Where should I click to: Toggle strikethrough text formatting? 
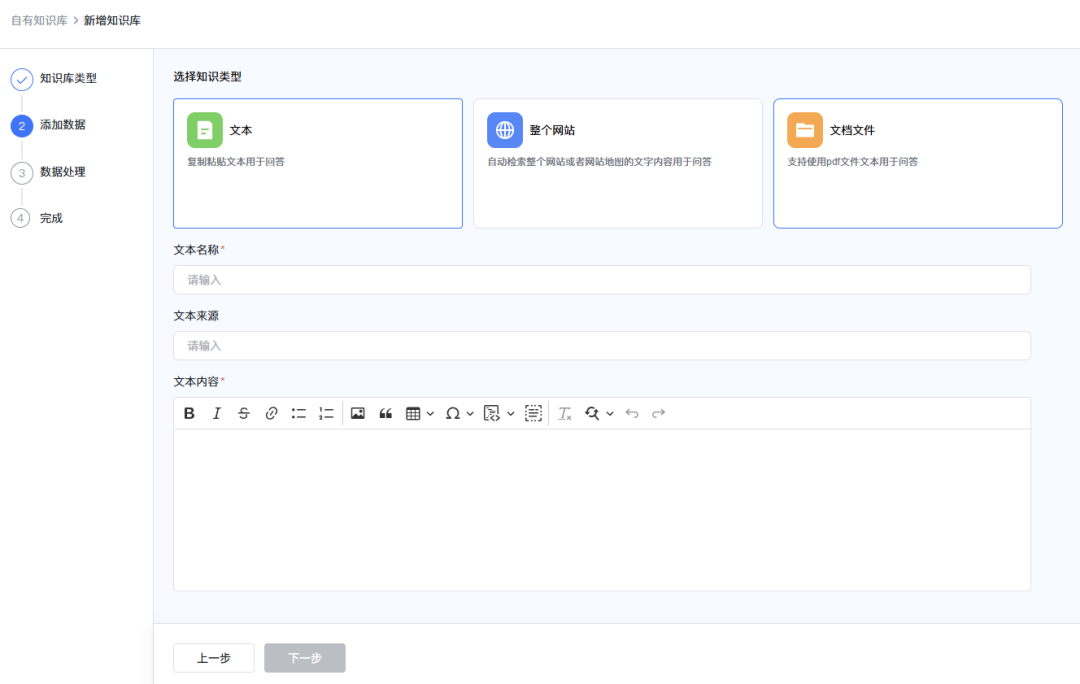[244, 413]
